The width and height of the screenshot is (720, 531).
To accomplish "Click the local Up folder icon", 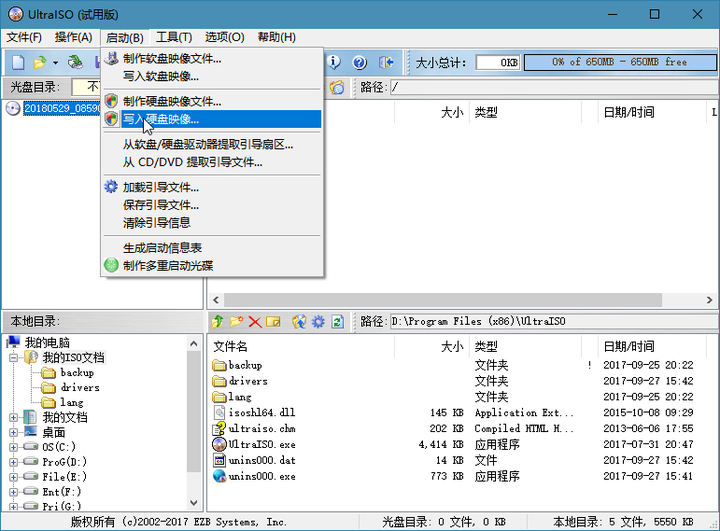I will pos(218,322).
